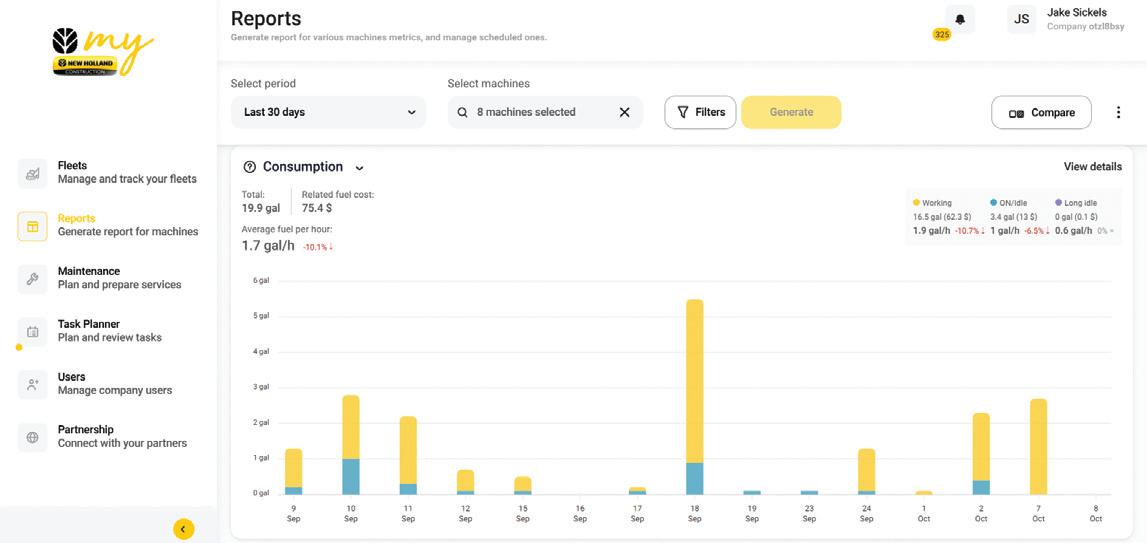This screenshot has height=543, width=1147.
Task: Click the Consumption help question-mark icon
Action: (x=250, y=167)
